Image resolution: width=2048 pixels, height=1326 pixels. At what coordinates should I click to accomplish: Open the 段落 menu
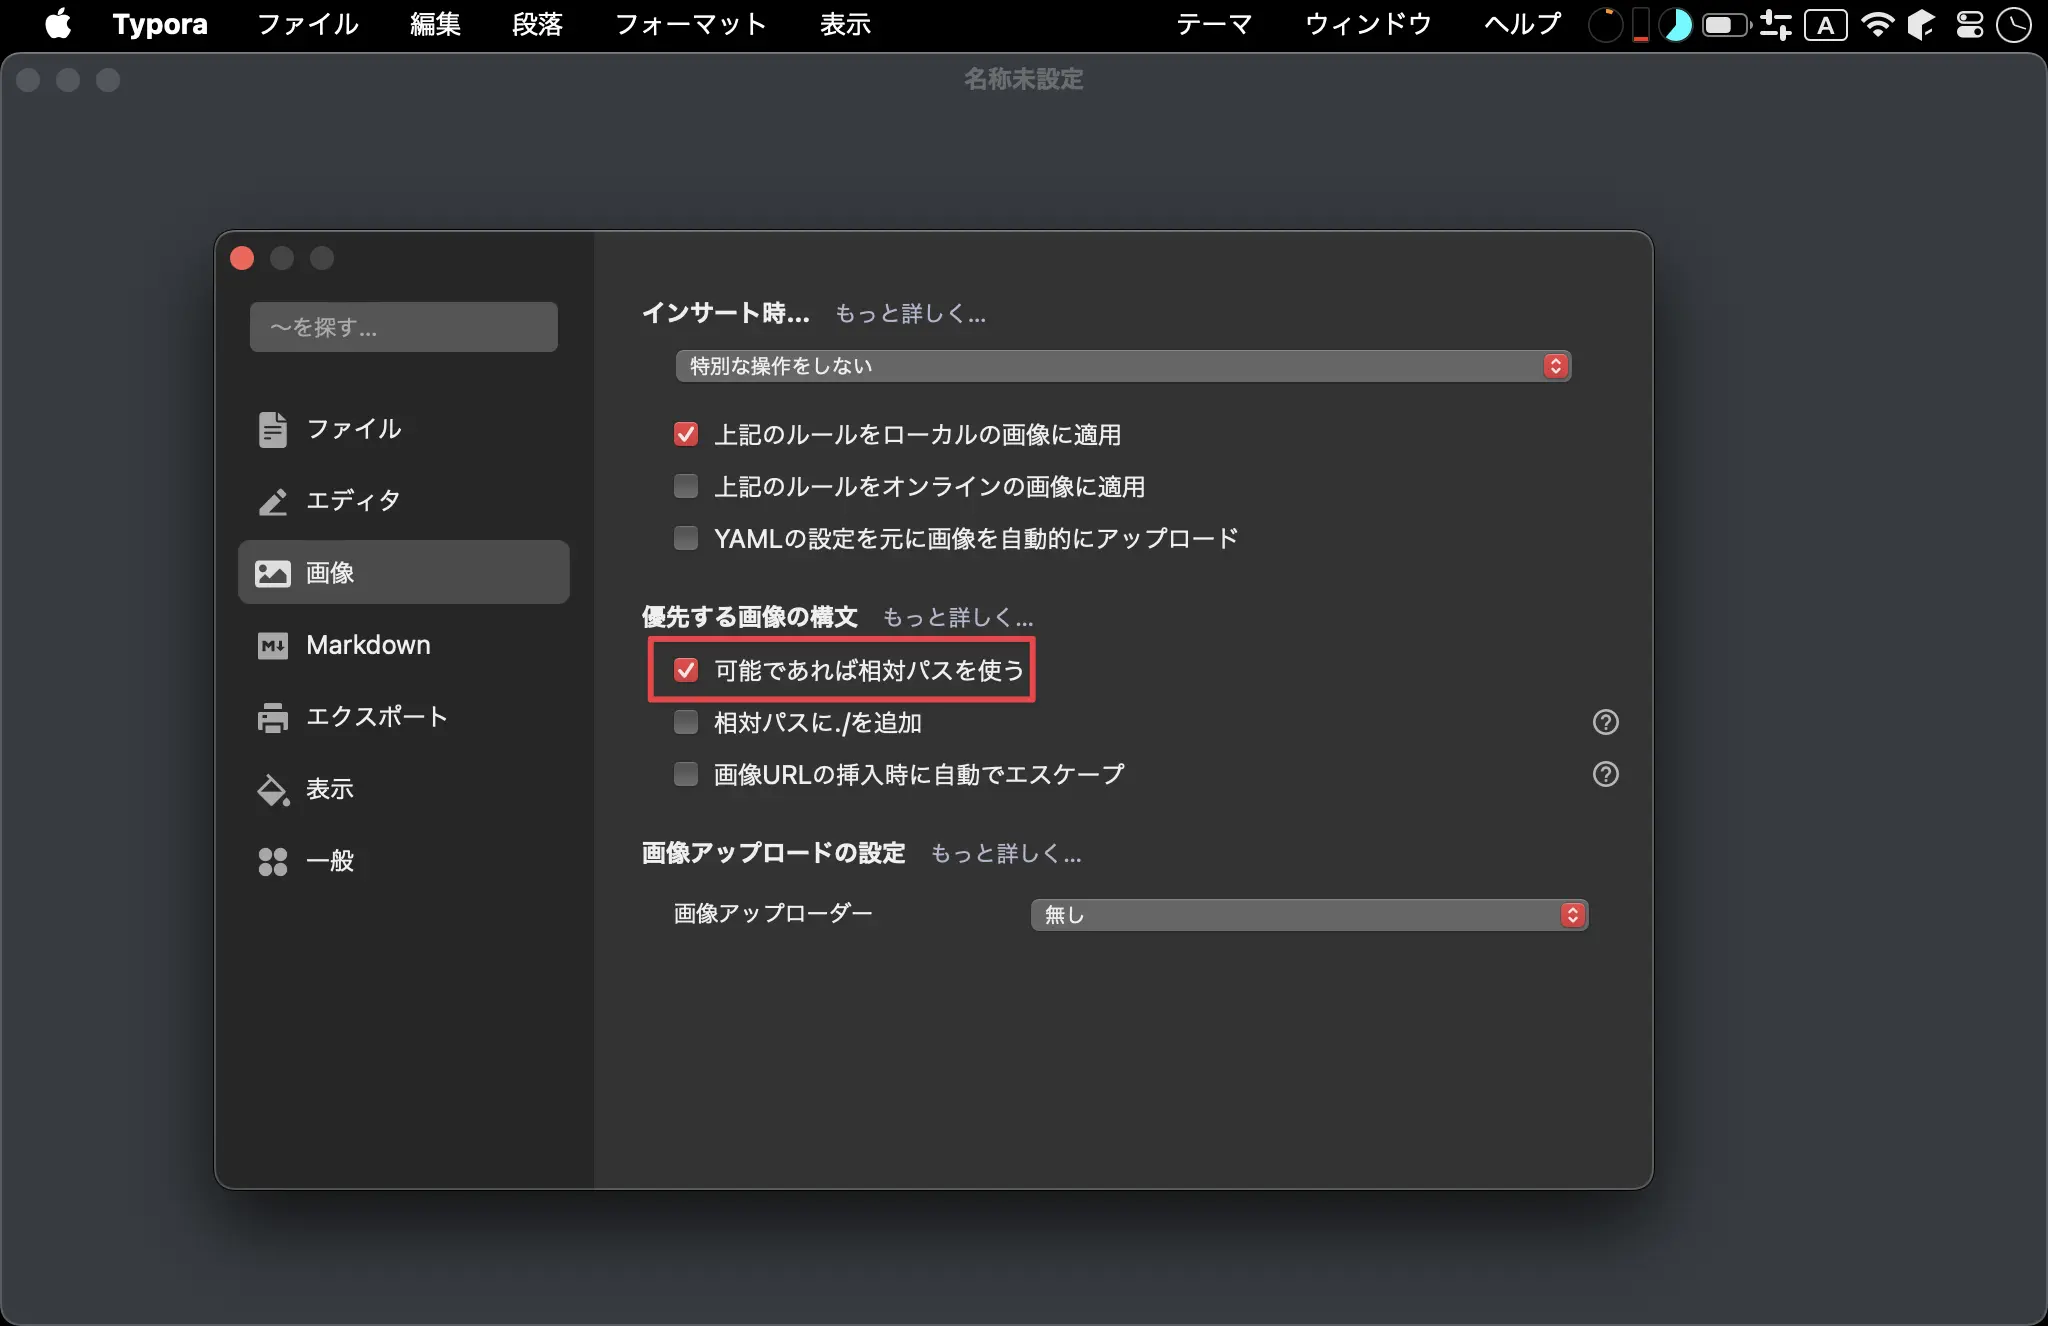pos(537,24)
